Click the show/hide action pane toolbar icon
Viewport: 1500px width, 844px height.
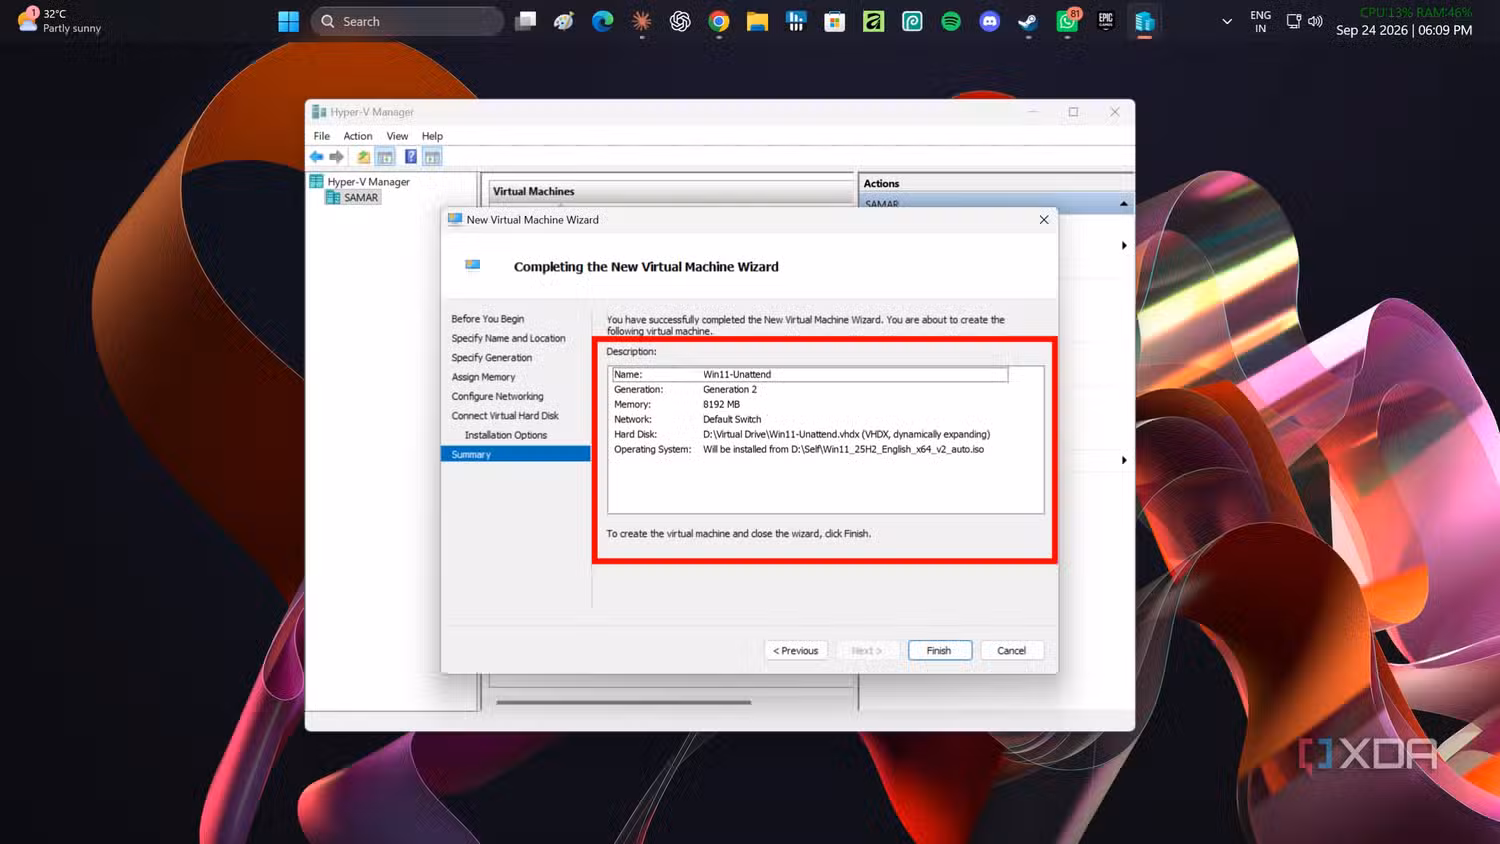click(432, 157)
